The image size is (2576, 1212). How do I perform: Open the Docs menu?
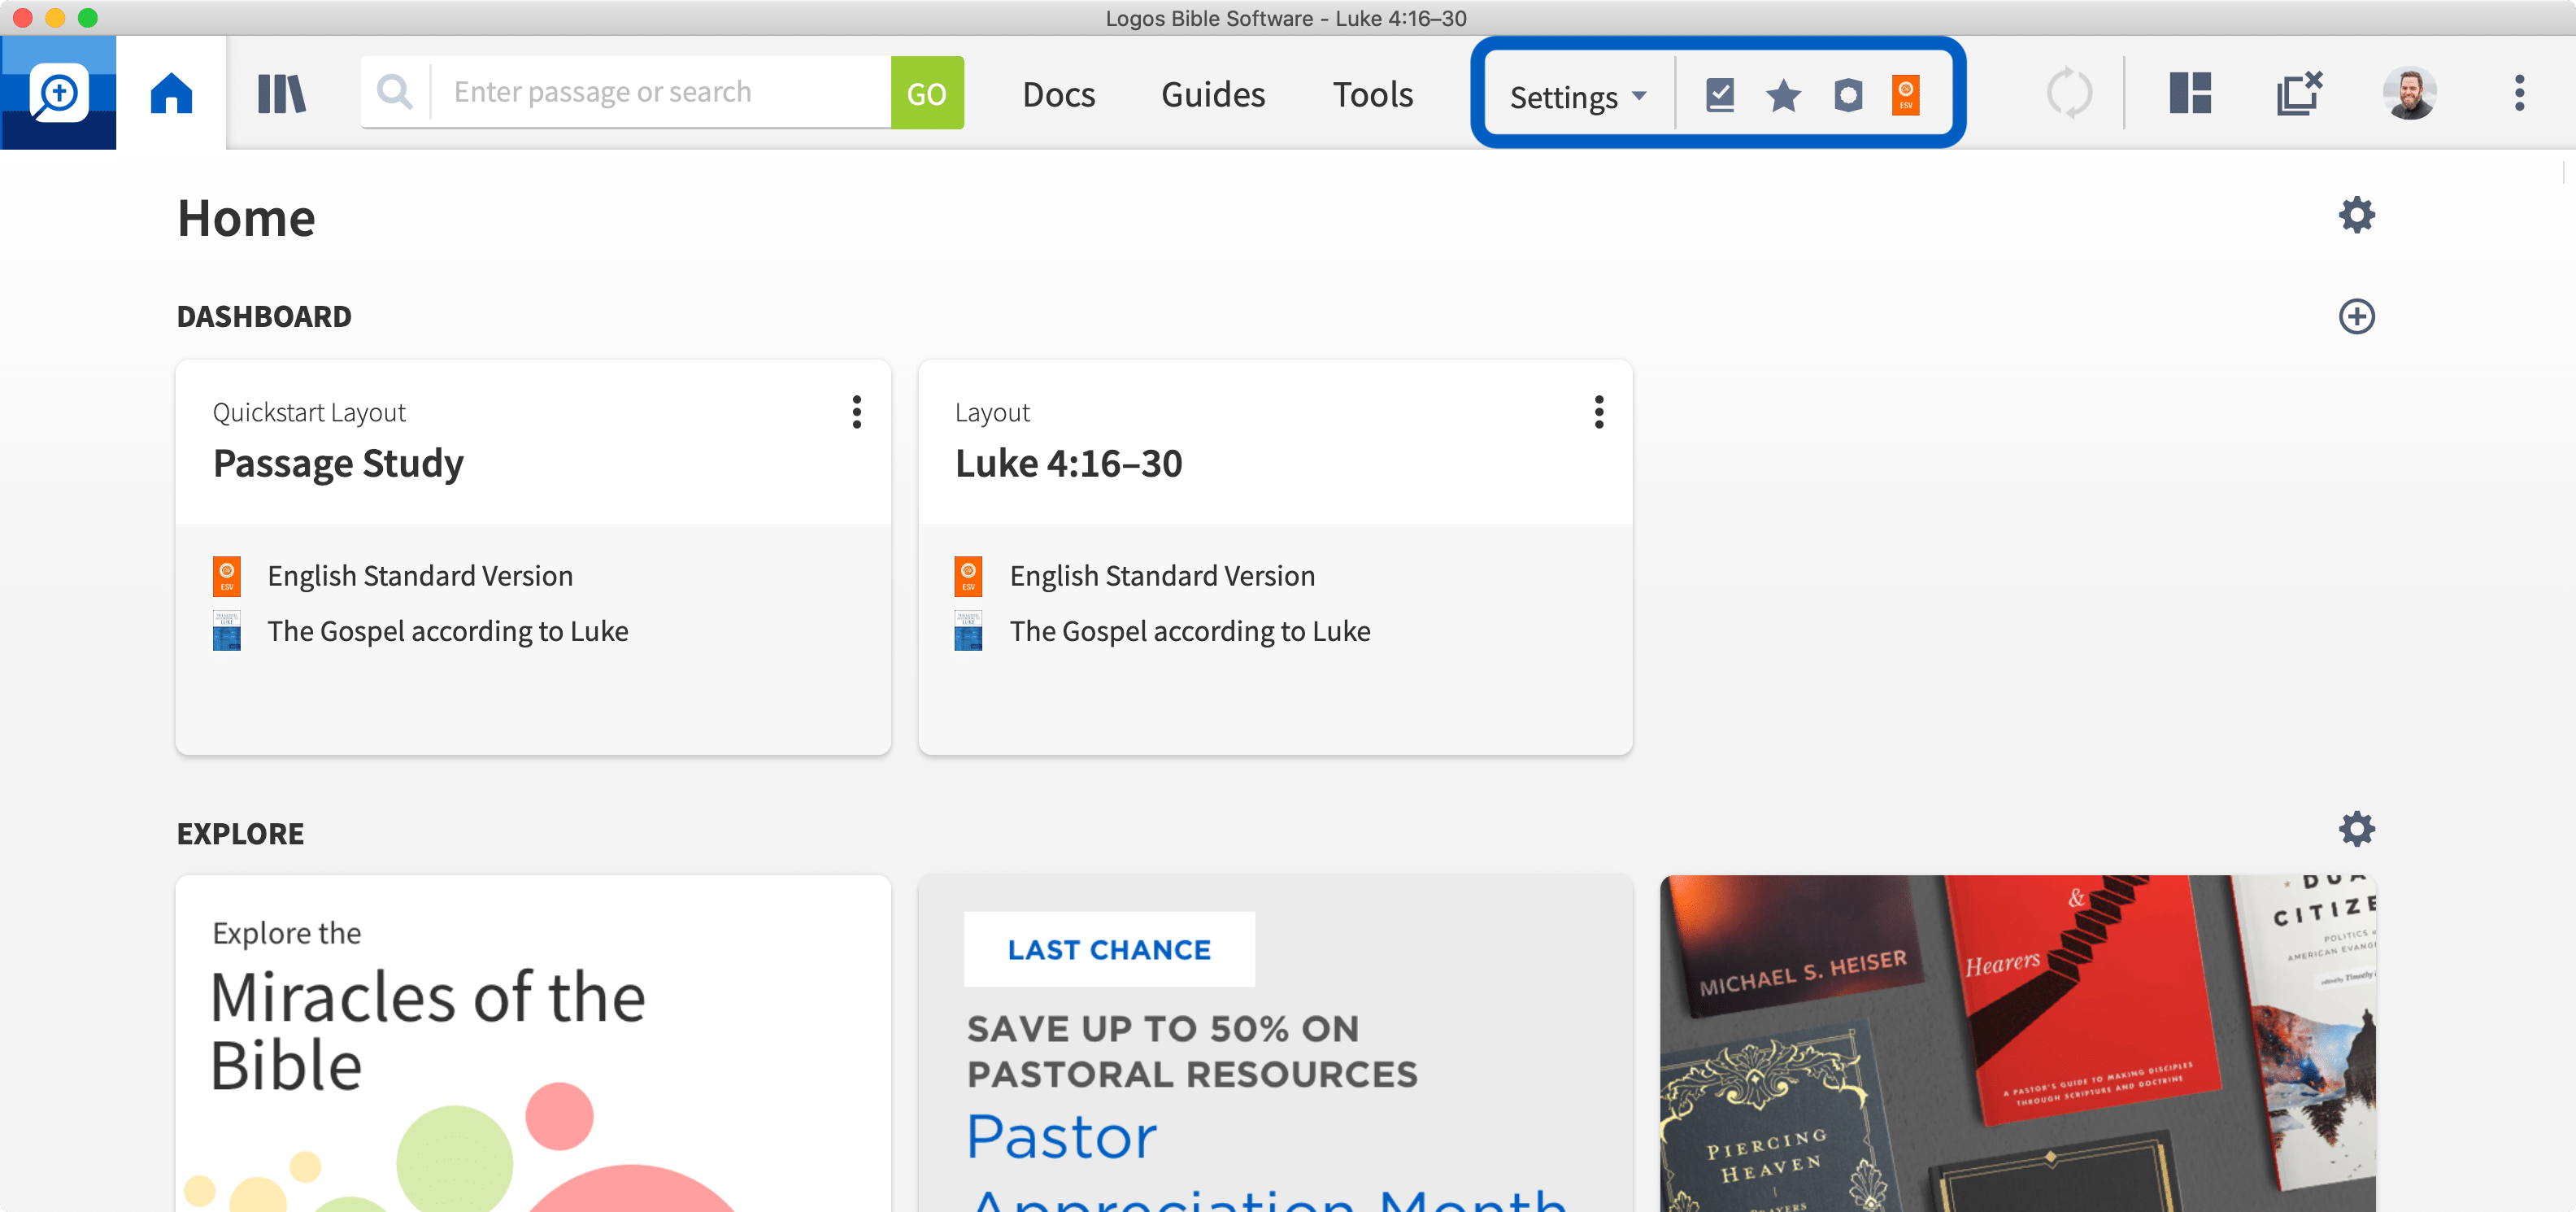tap(1058, 94)
